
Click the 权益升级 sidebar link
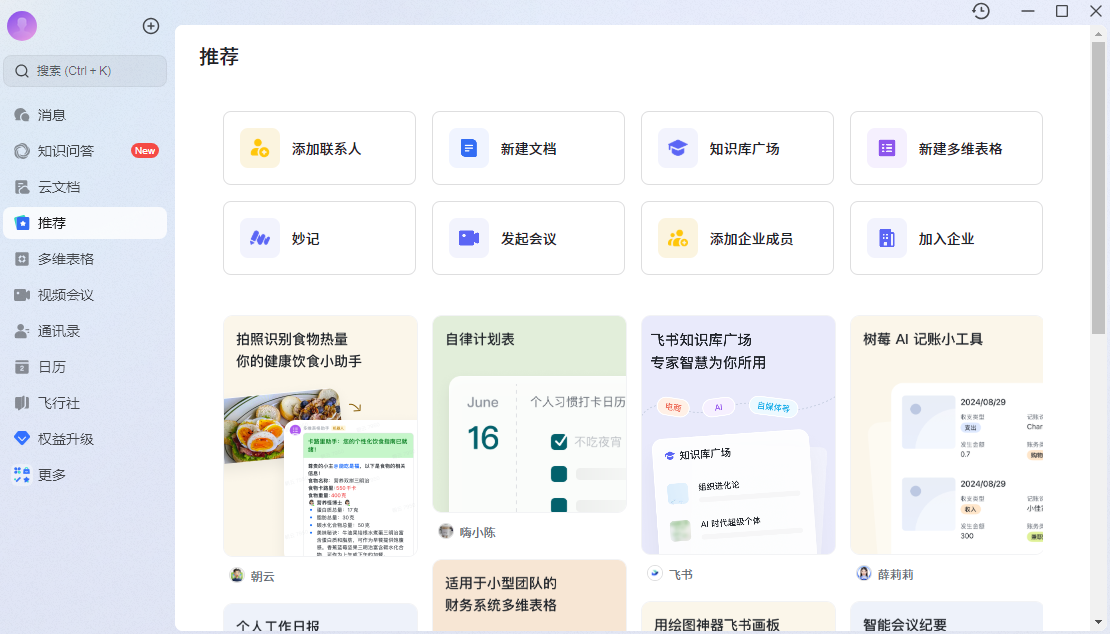coord(66,439)
